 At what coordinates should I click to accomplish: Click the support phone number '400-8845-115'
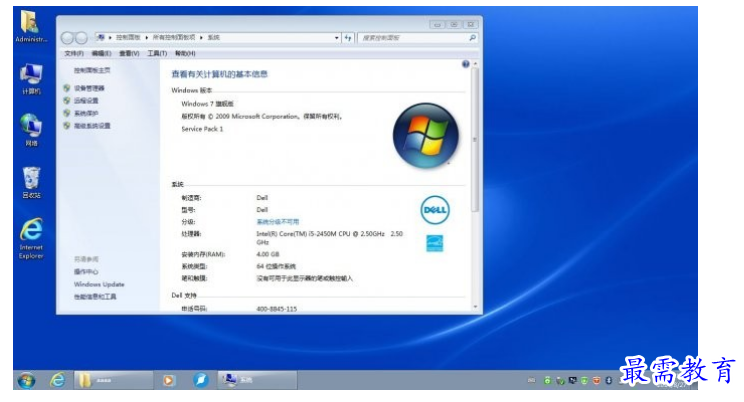[x=277, y=309]
